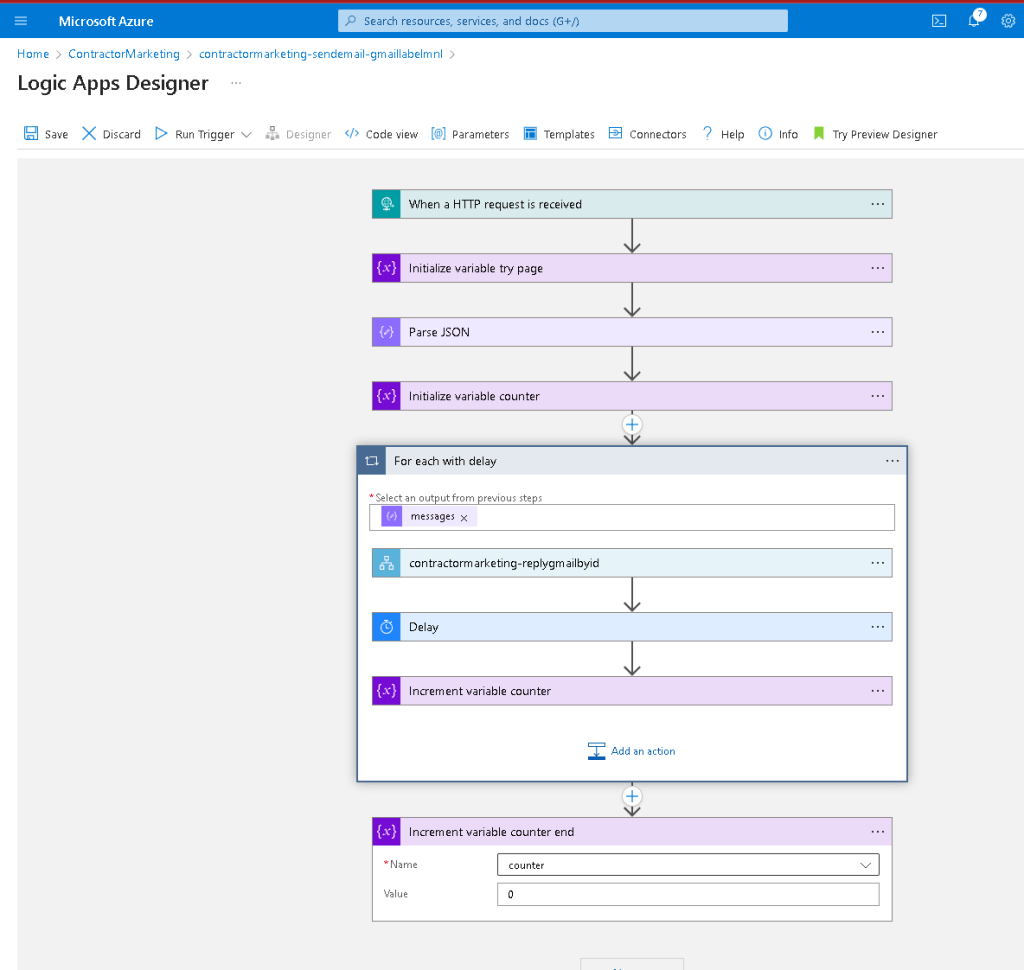Click the search resources box
The height and width of the screenshot is (970, 1024).
point(563,21)
